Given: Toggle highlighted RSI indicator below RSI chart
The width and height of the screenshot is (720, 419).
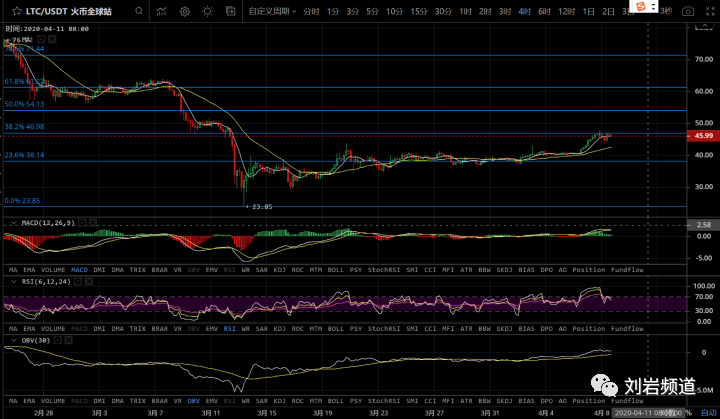Looking at the screenshot, I should 229,328.
